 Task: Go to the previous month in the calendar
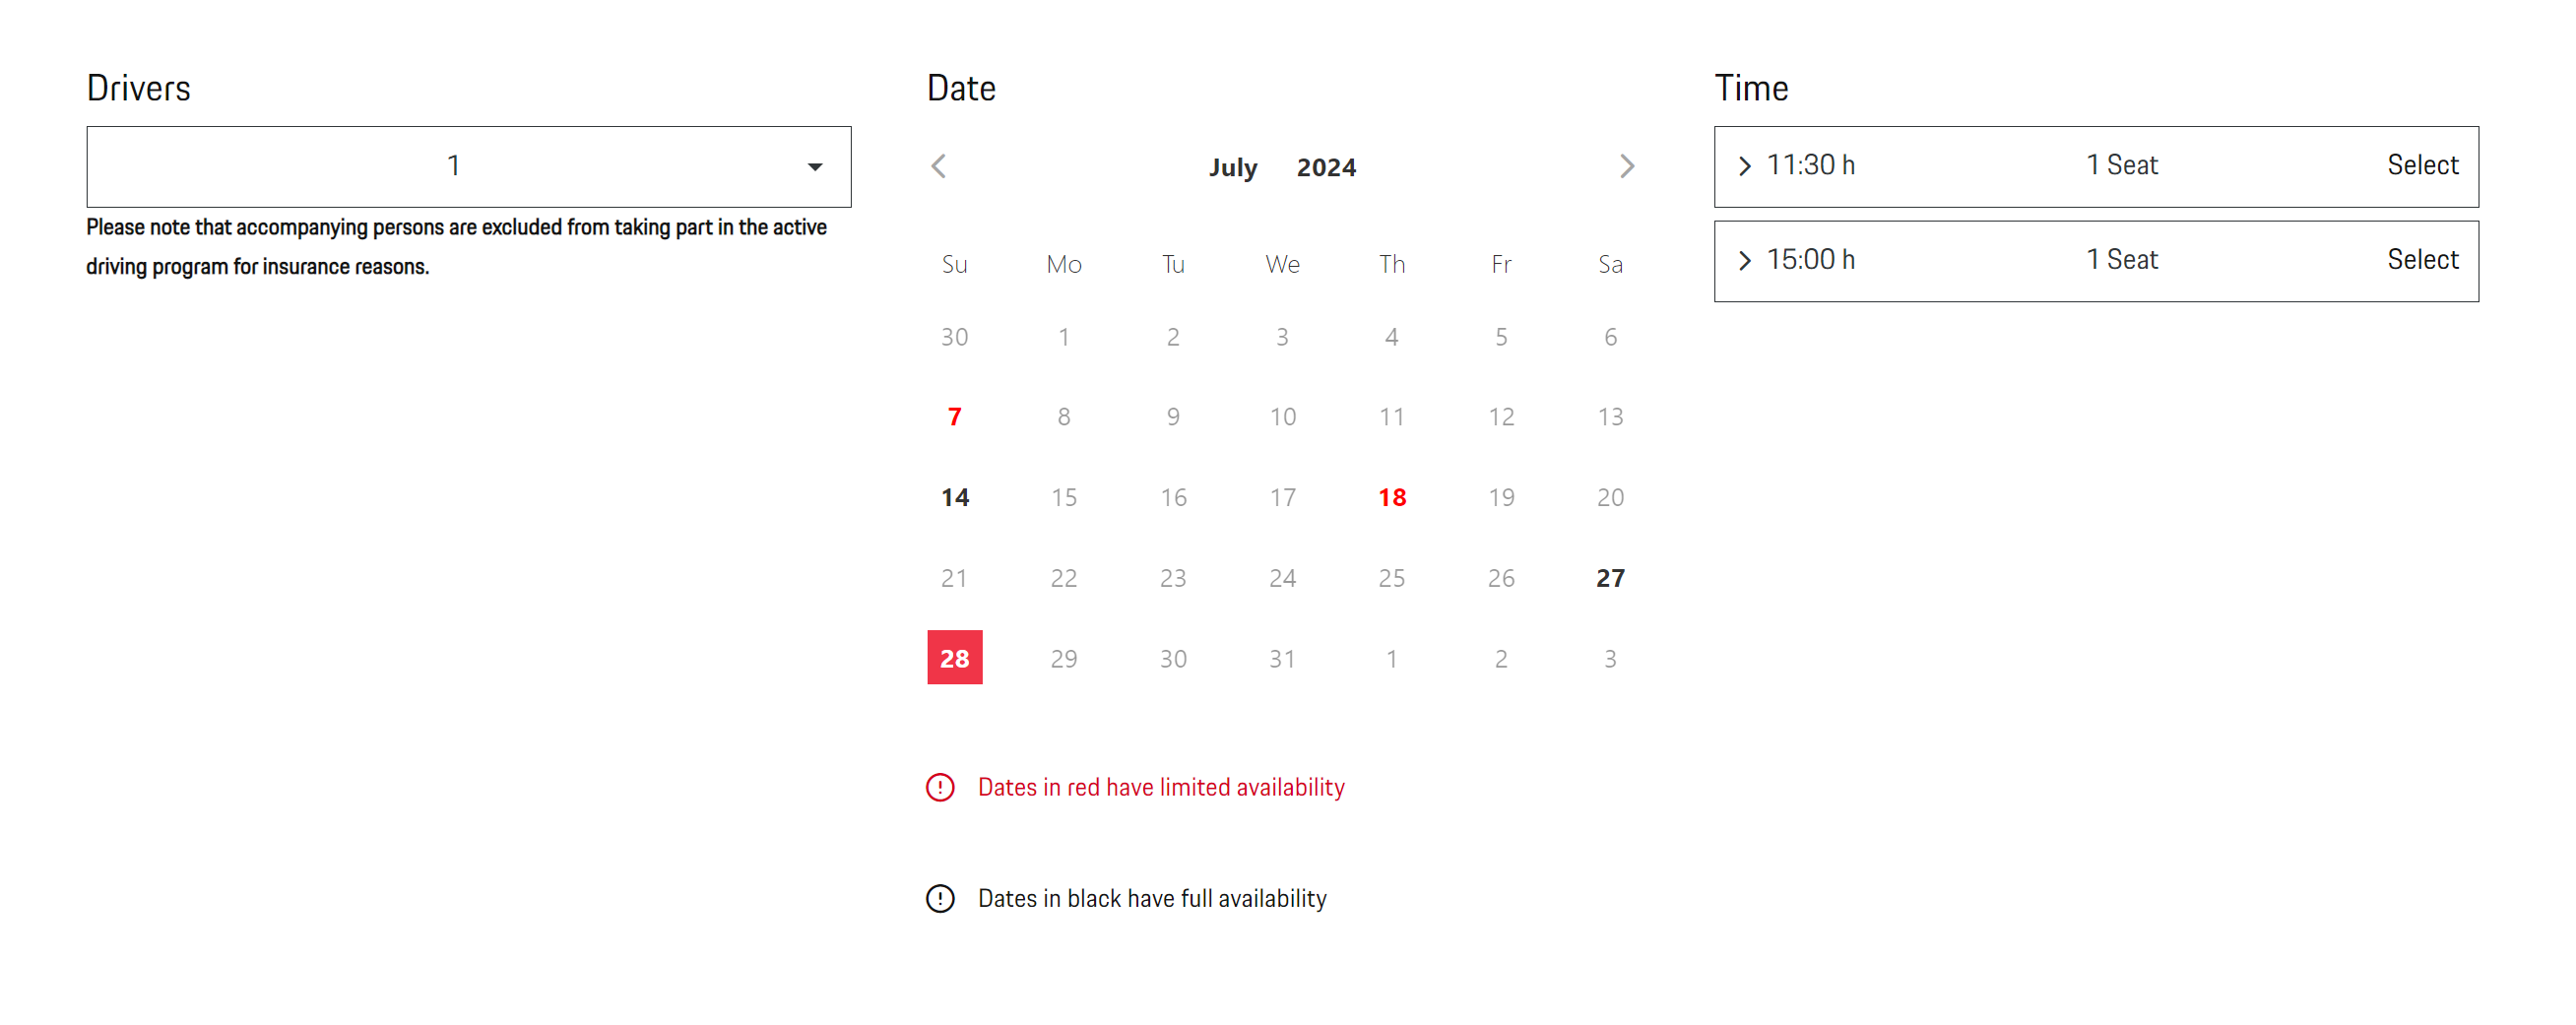pyautogui.click(x=938, y=166)
